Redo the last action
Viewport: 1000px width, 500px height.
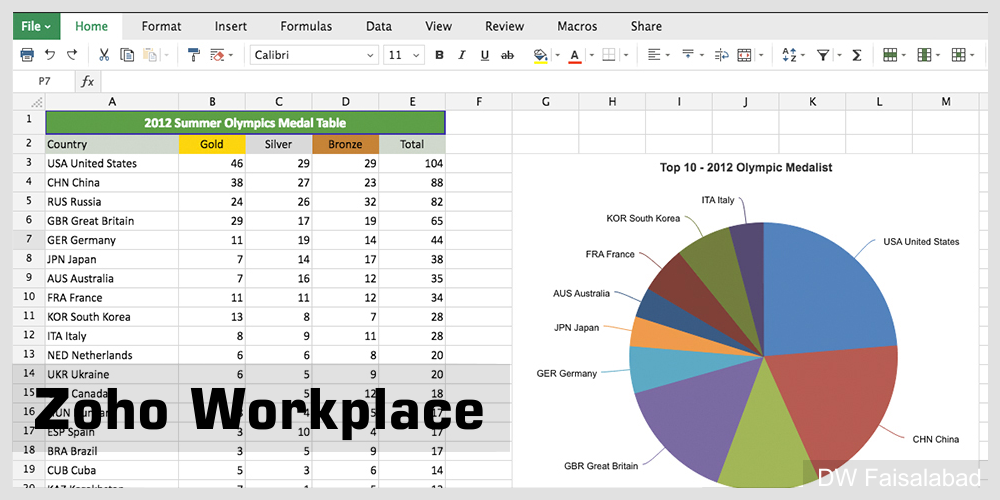click(72, 55)
